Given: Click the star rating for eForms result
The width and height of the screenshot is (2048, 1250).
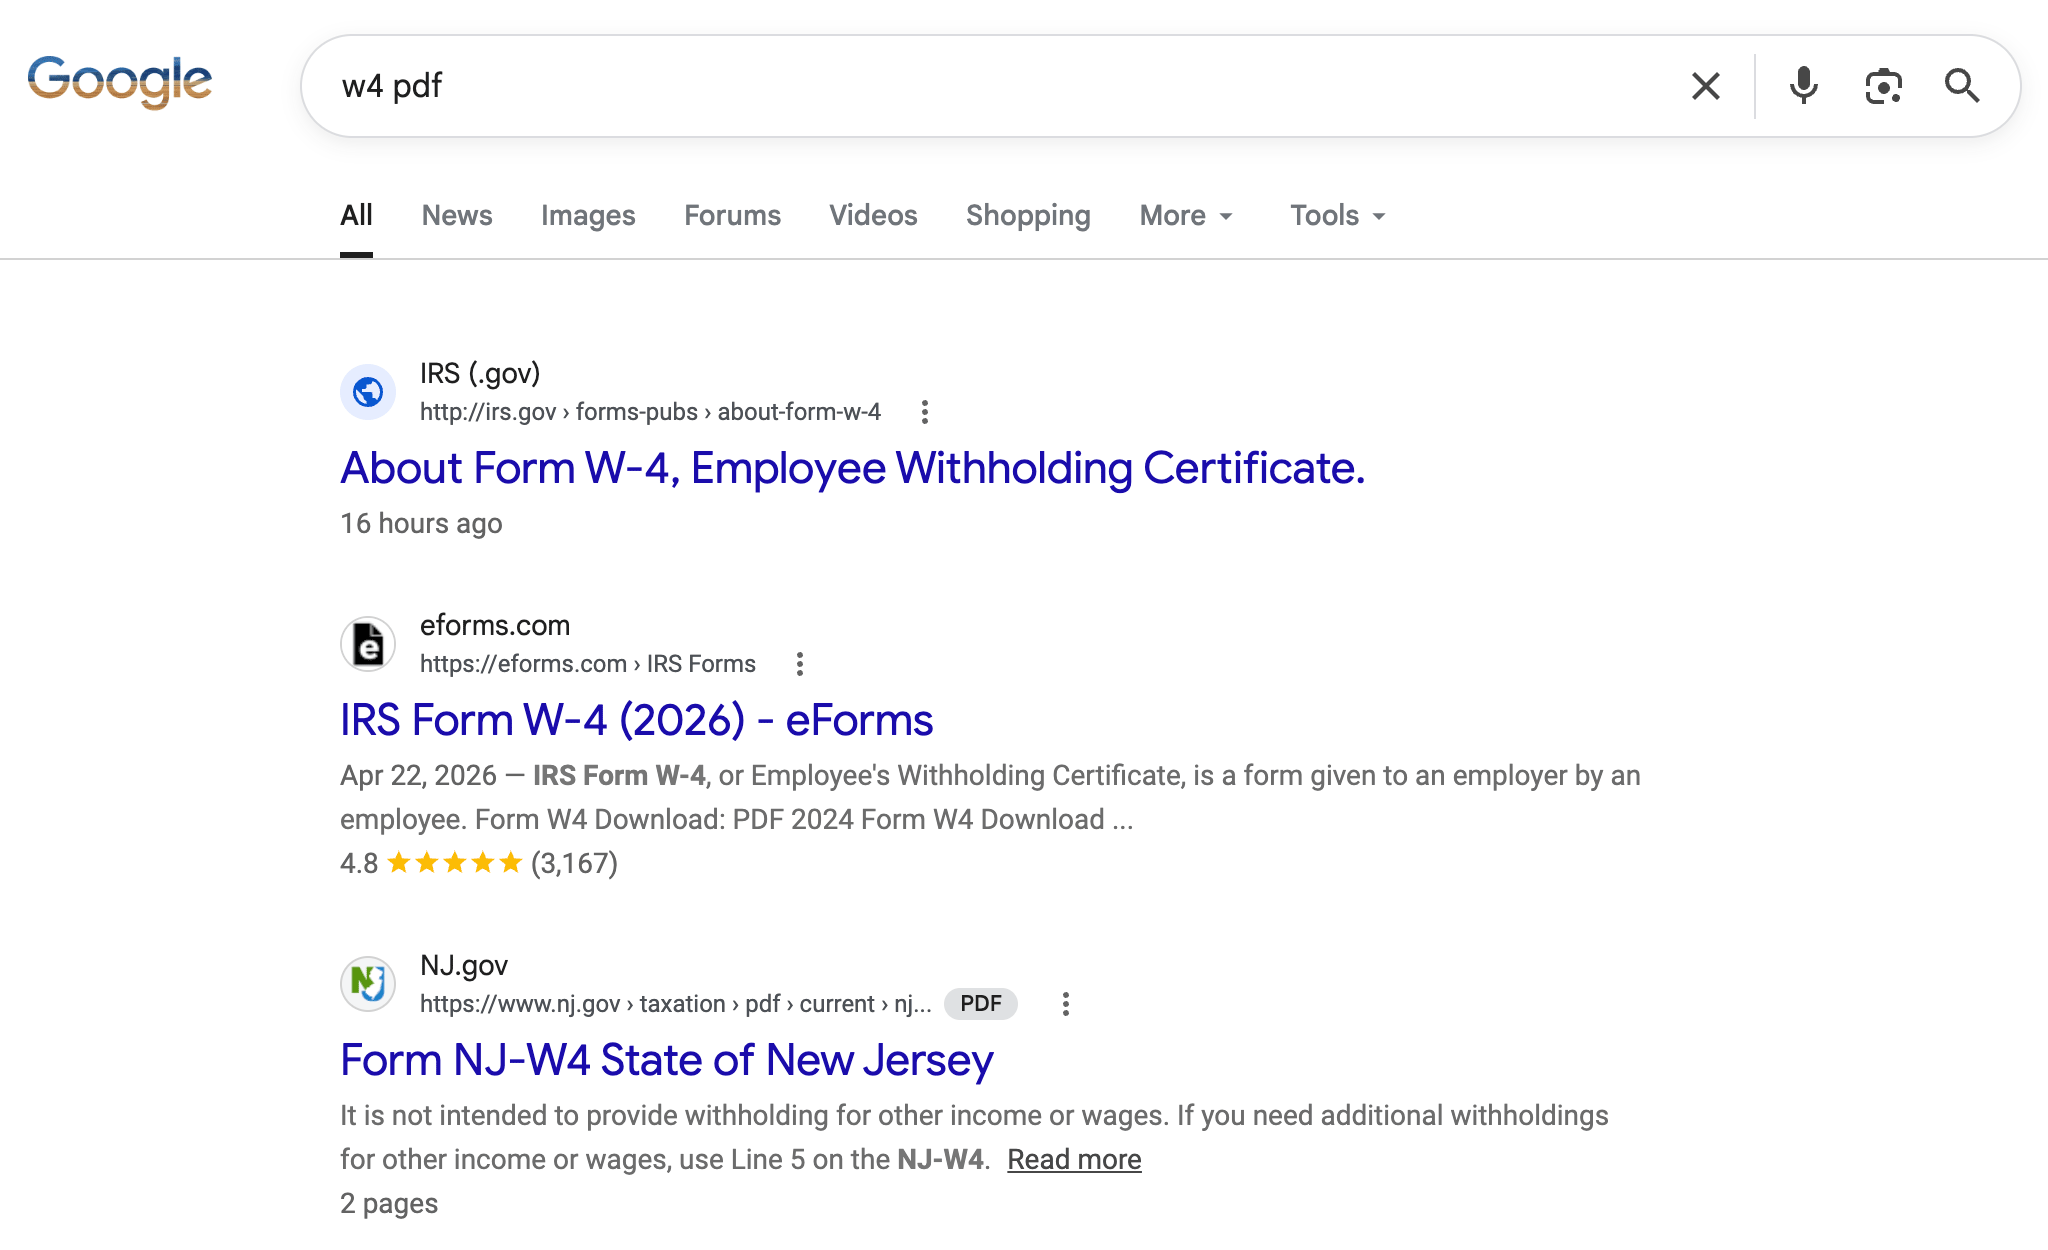Looking at the screenshot, I should pos(455,863).
